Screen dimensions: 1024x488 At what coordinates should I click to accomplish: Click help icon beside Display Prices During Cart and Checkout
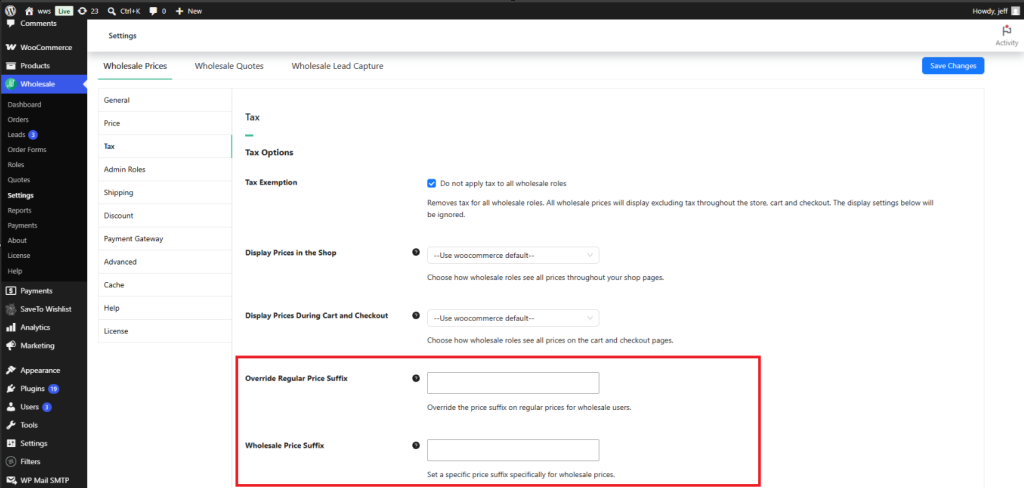tap(416, 315)
